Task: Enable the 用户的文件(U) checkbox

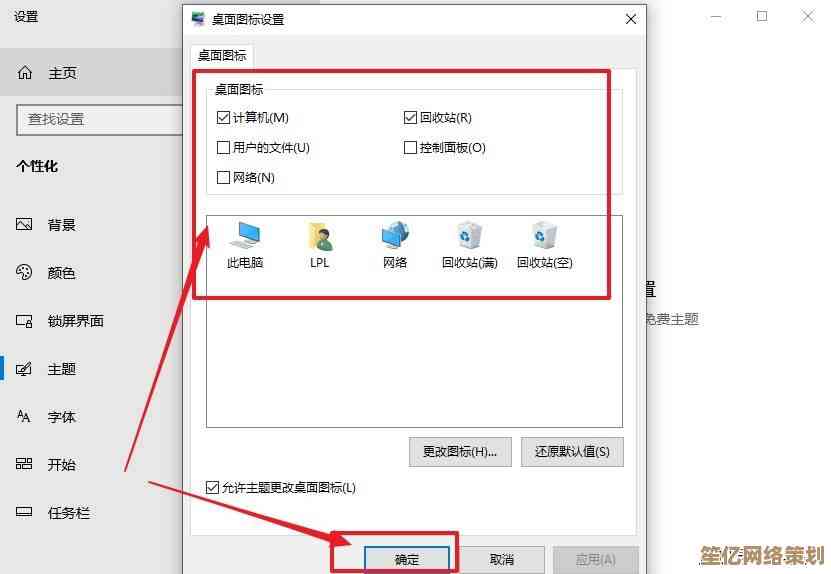Action: (x=223, y=147)
